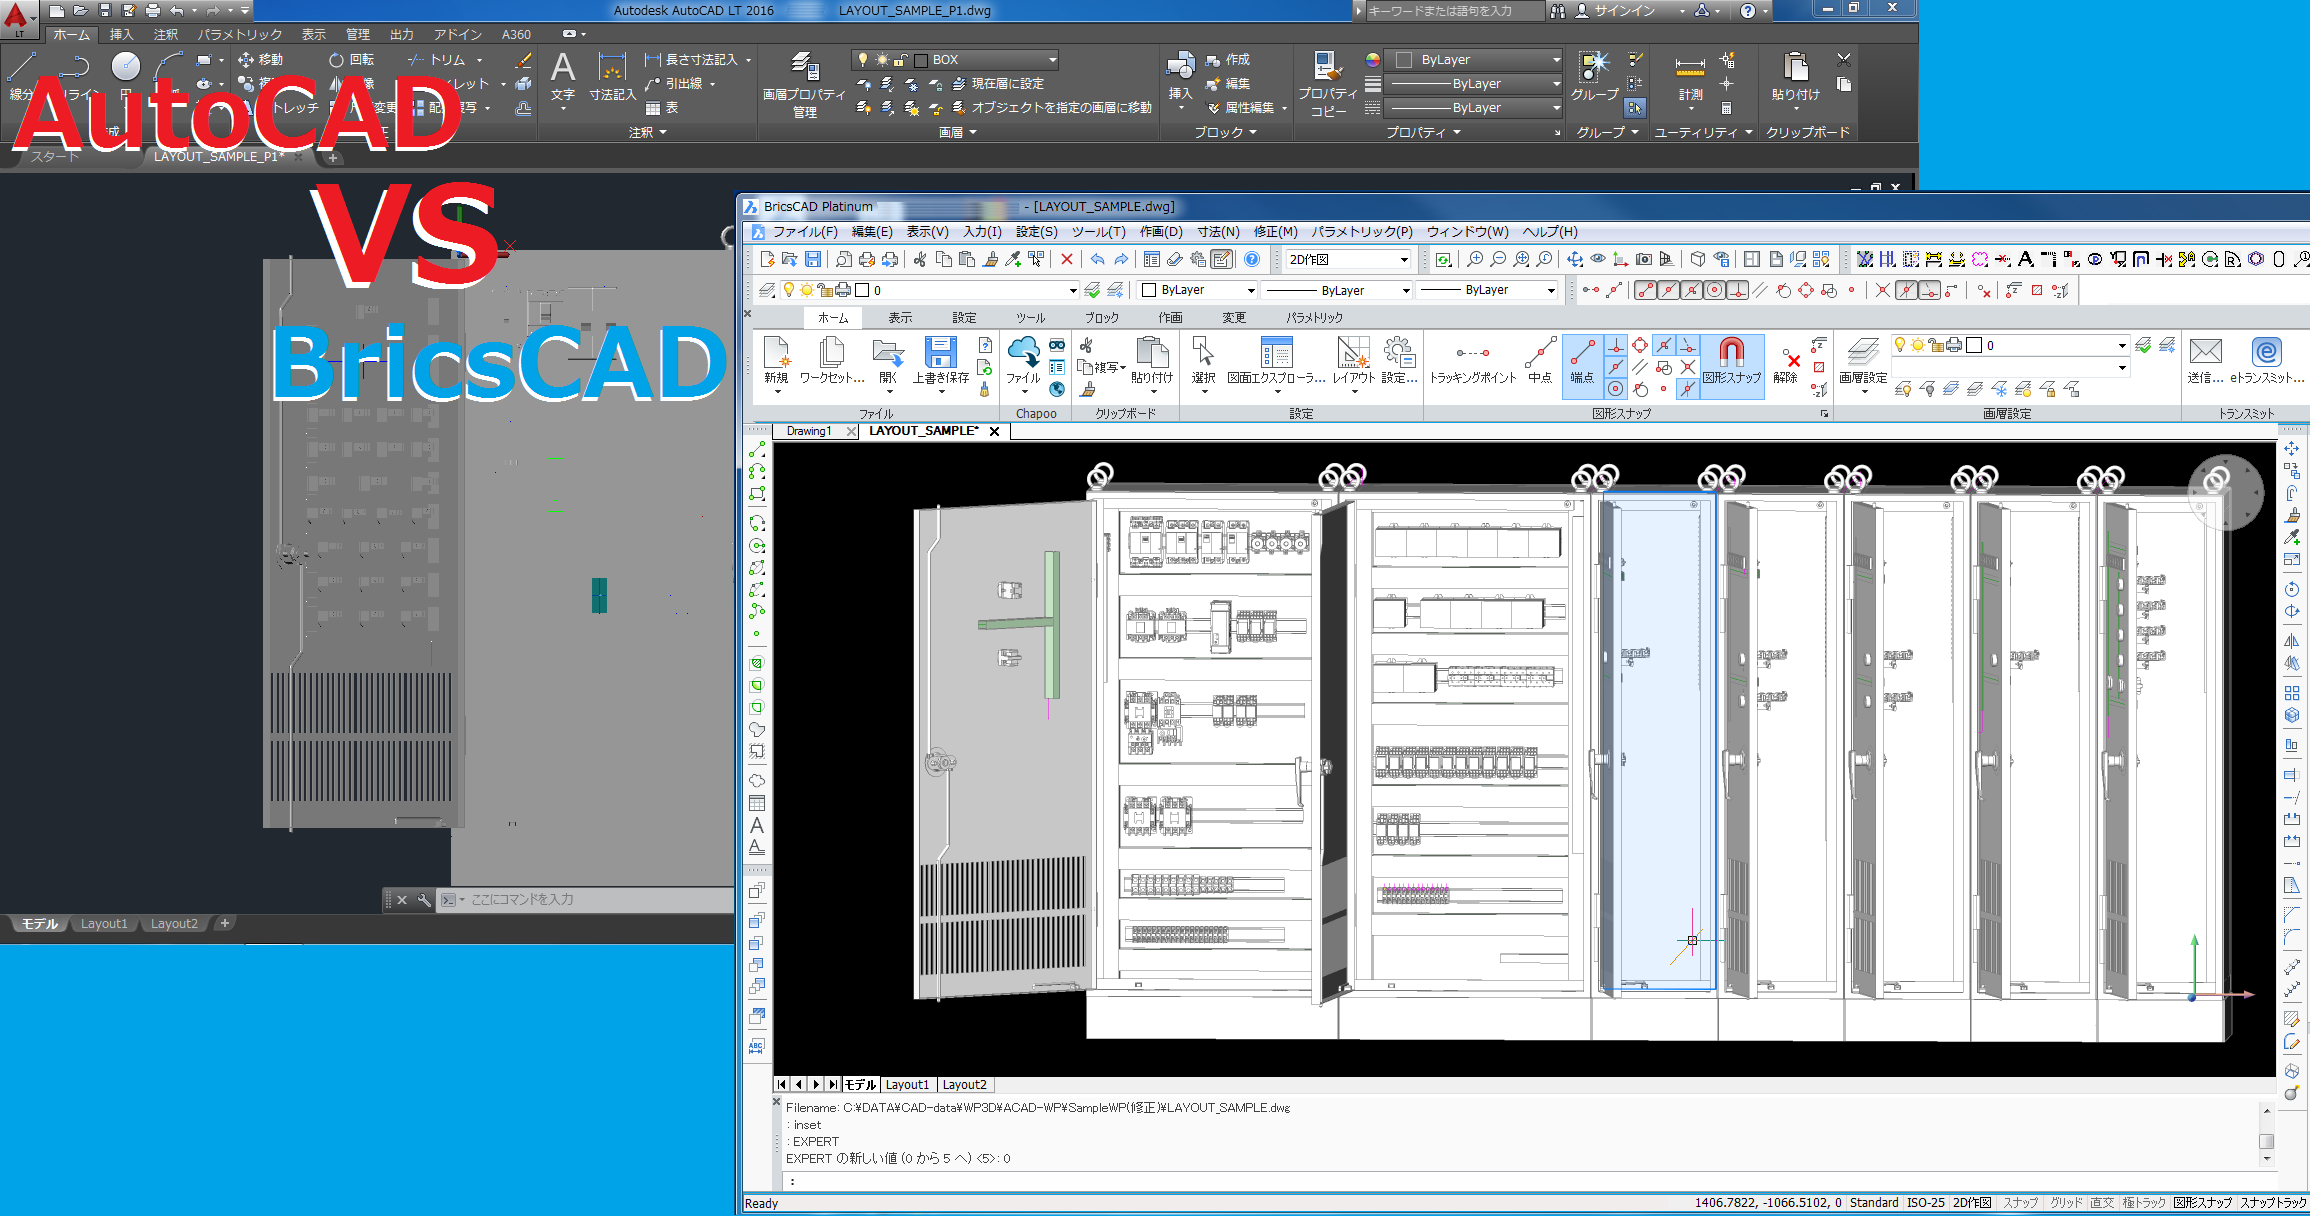Open BricsCAD 表示(V) menu

[927, 232]
